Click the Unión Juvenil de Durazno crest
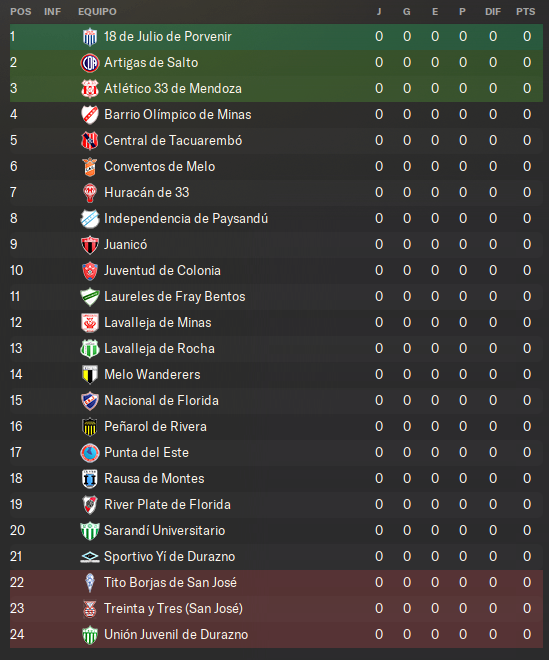The image size is (549, 660). coord(90,634)
